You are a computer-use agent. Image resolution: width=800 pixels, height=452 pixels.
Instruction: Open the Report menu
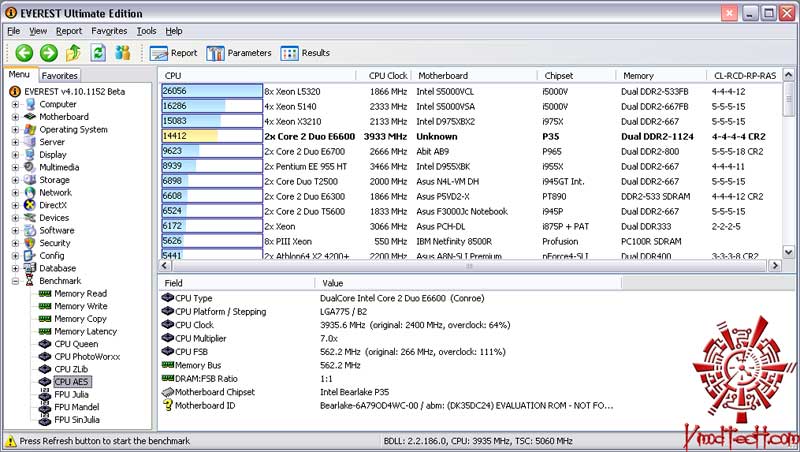click(x=69, y=31)
